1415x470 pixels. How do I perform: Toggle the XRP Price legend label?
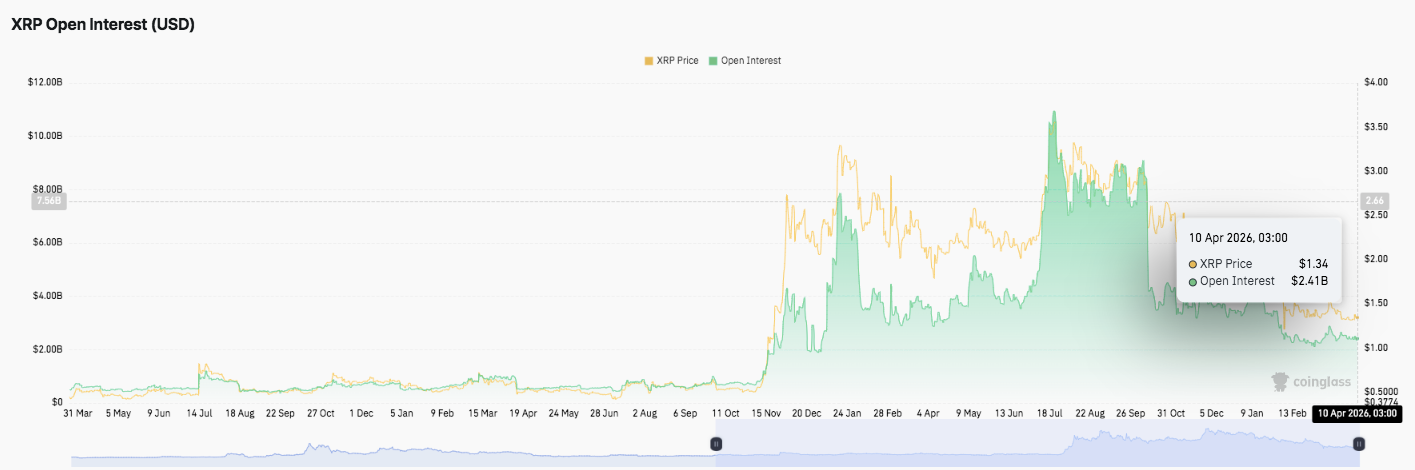677,61
